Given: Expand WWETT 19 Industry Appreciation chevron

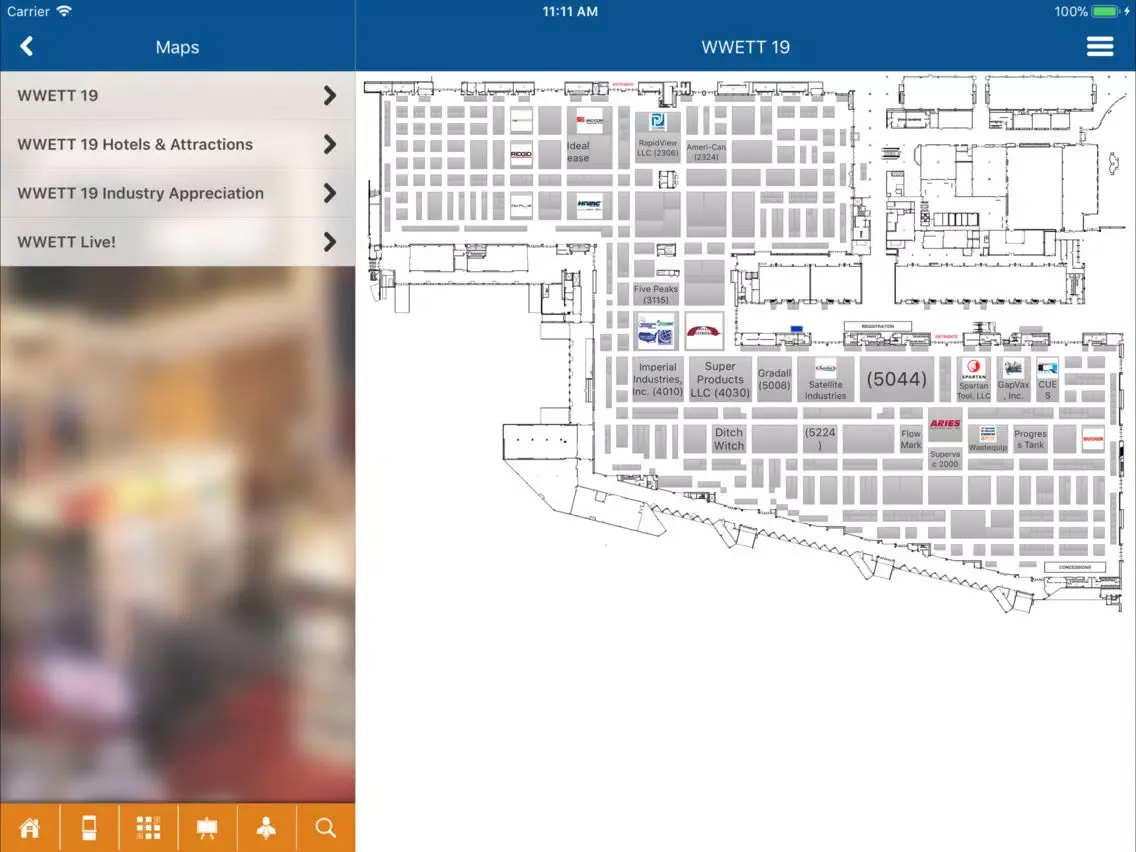Looking at the screenshot, I should click(330, 193).
